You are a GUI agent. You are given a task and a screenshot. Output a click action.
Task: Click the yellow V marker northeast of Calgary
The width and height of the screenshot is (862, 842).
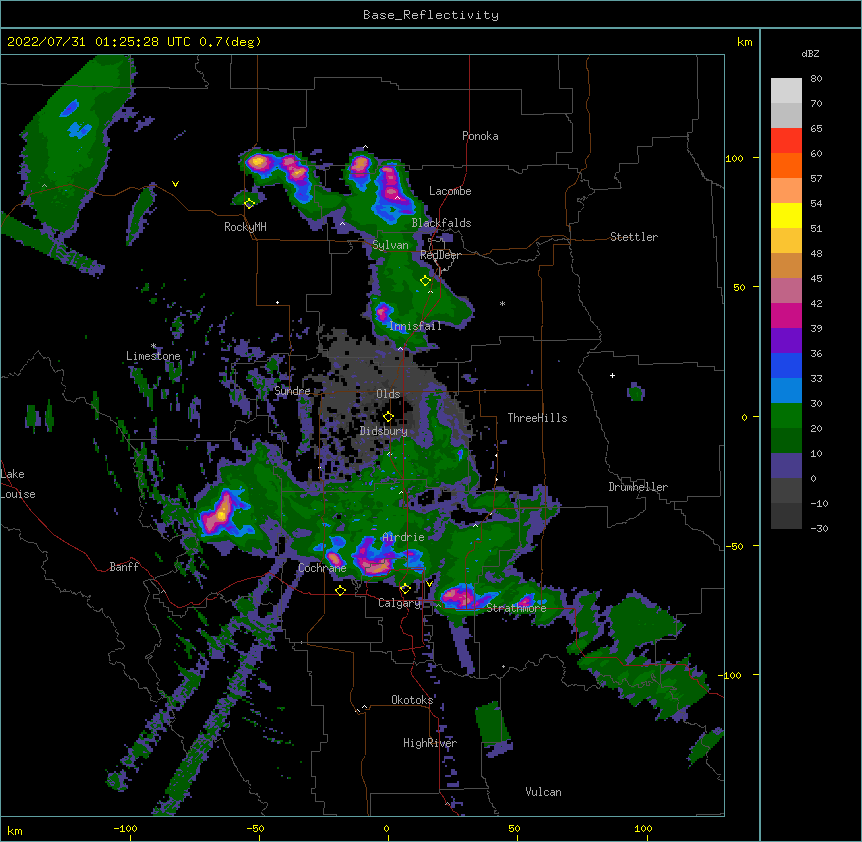tap(429, 584)
